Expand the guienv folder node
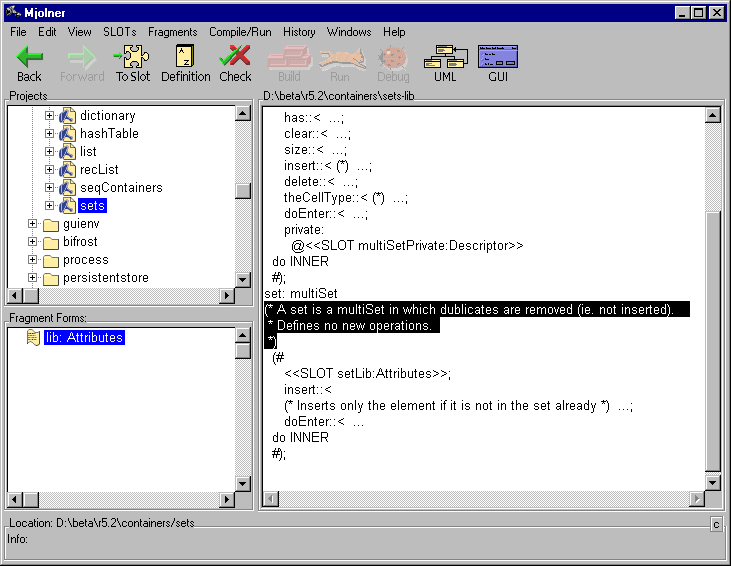The image size is (731, 566). (33, 224)
